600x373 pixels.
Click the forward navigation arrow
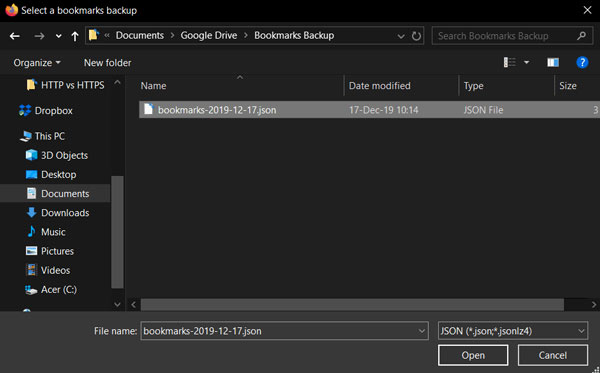click(x=39, y=36)
